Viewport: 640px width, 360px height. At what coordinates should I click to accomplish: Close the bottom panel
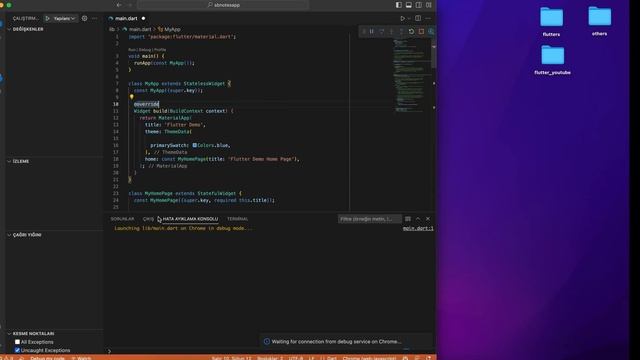[428, 219]
